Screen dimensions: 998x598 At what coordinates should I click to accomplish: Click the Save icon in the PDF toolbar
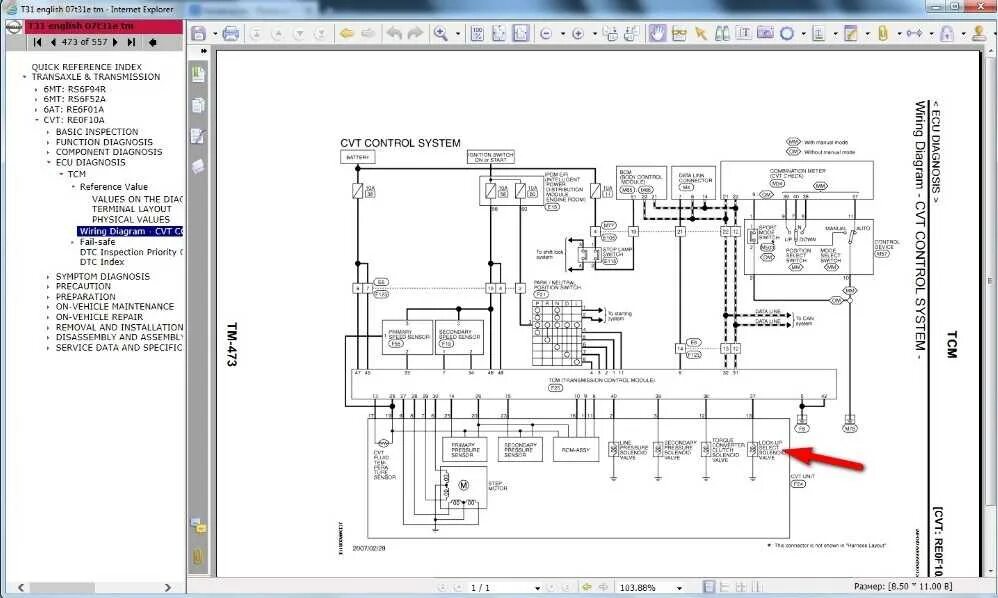click(198, 33)
